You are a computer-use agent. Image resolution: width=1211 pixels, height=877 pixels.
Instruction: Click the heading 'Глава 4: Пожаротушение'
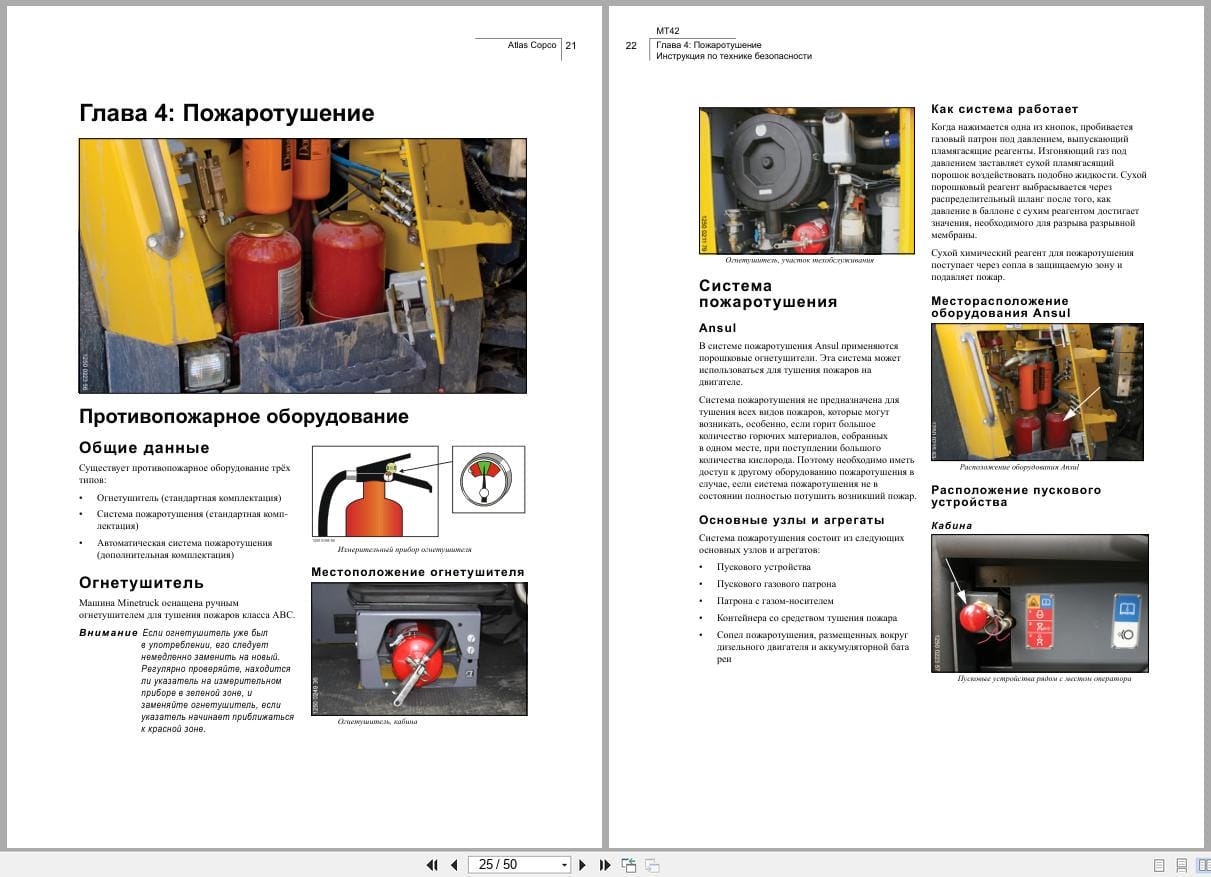tap(227, 113)
